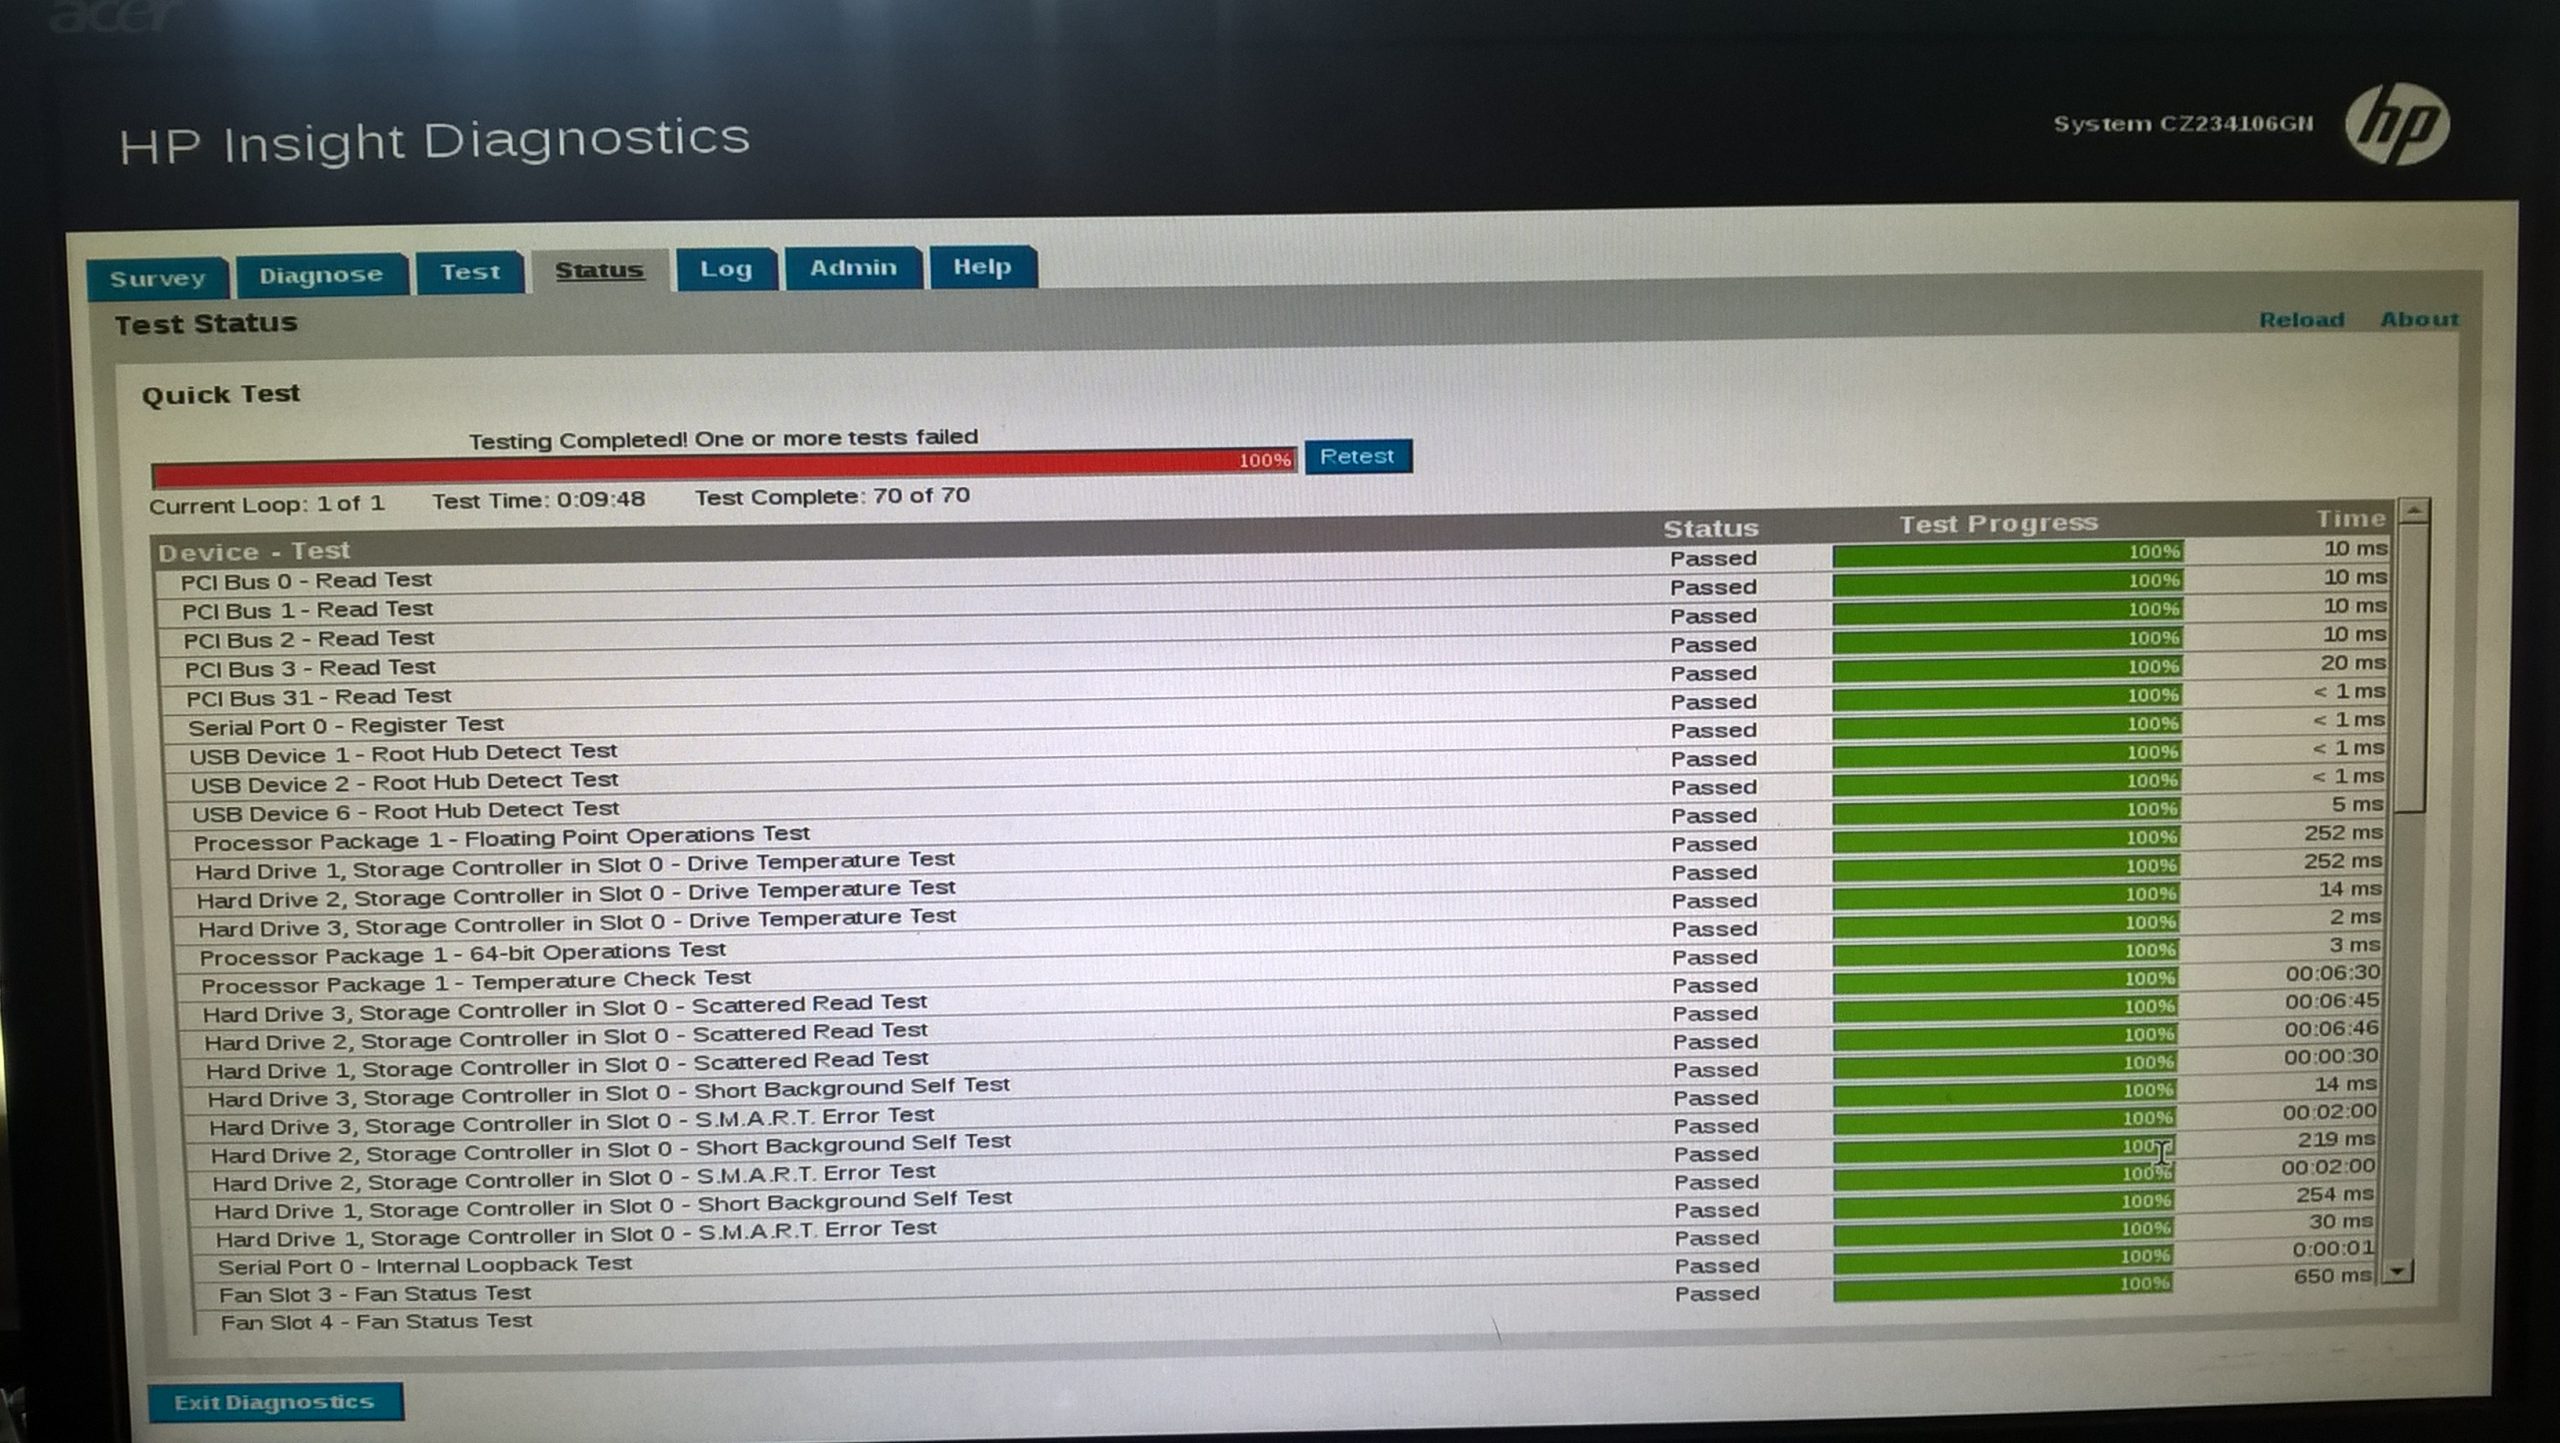The height and width of the screenshot is (1443, 2560).
Task: Click the scrollbar up arrow
Action: click(2413, 511)
